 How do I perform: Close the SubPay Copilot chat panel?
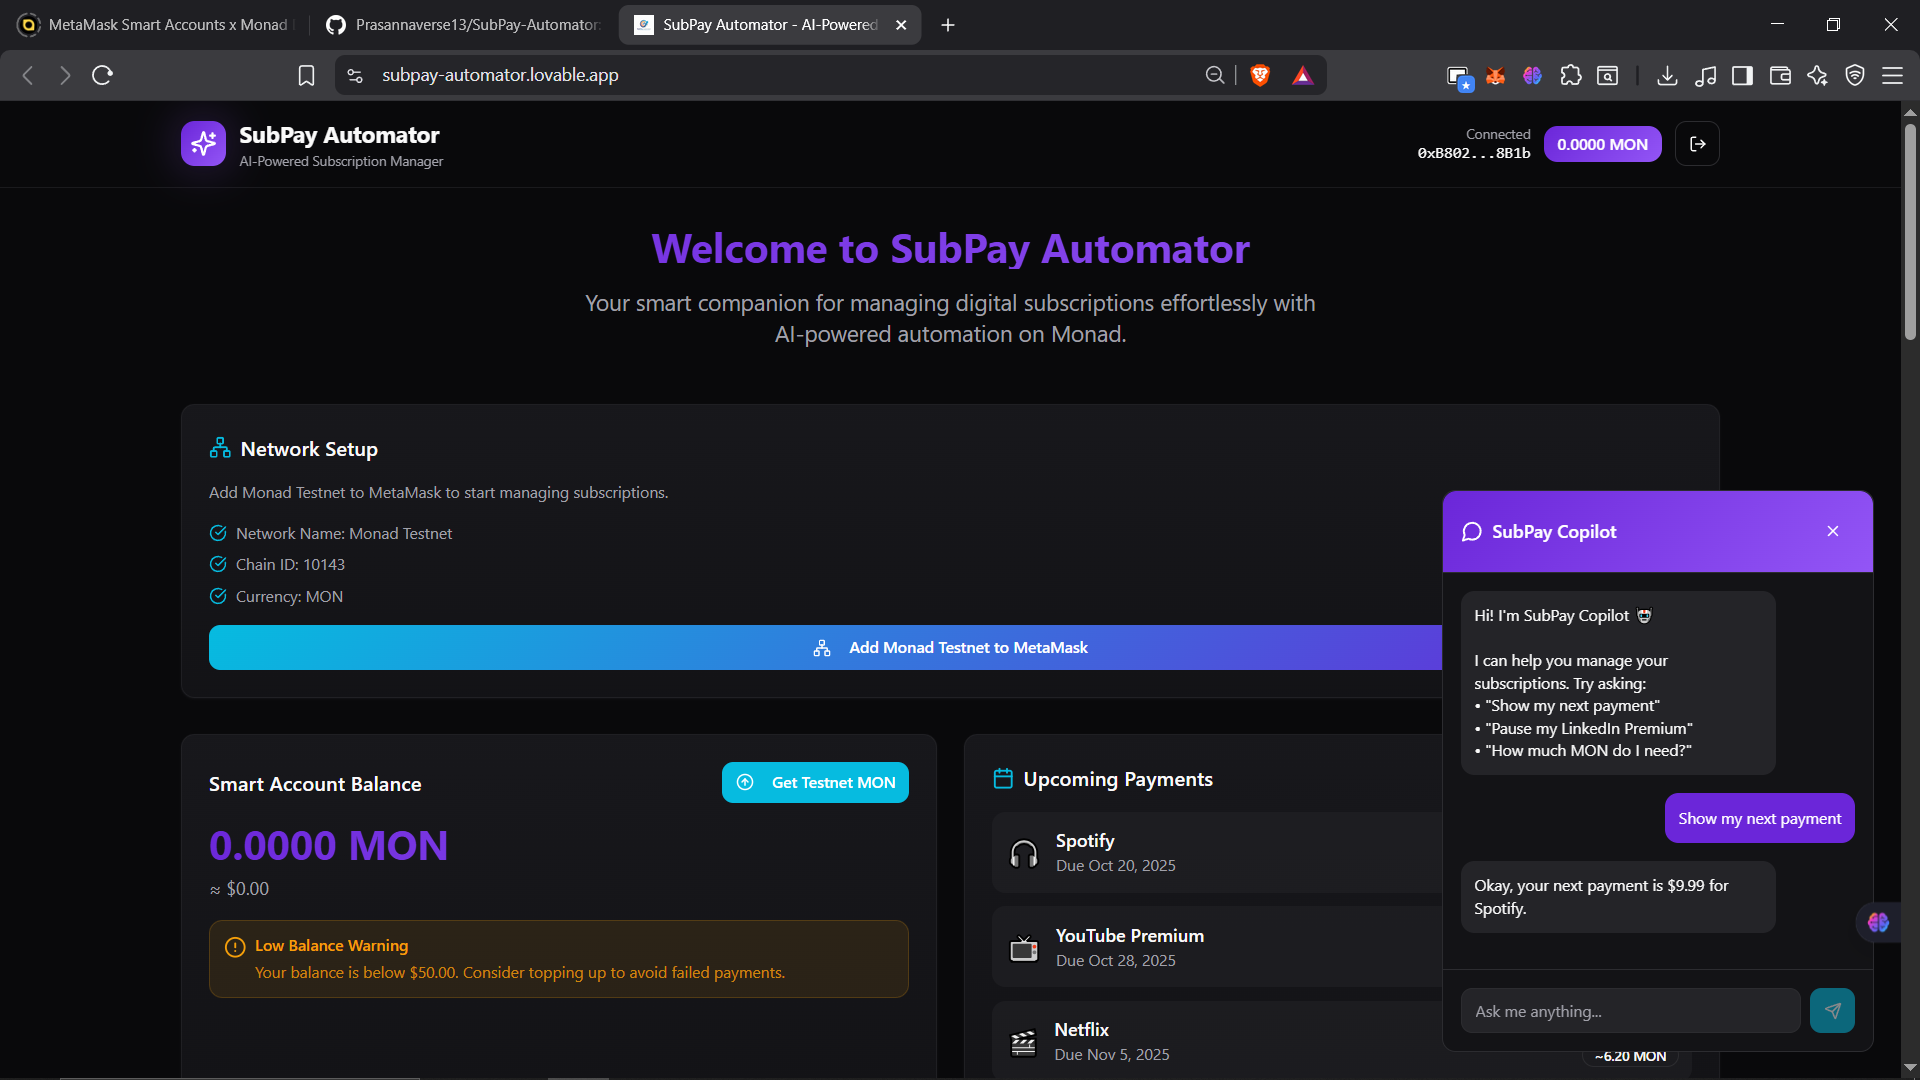click(x=1832, y=531)
